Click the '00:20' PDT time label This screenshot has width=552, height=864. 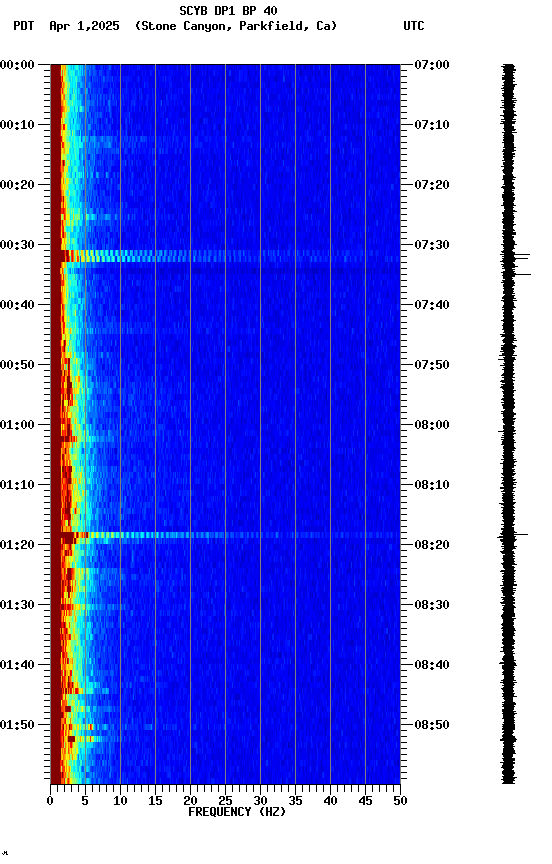pos(17,185)
